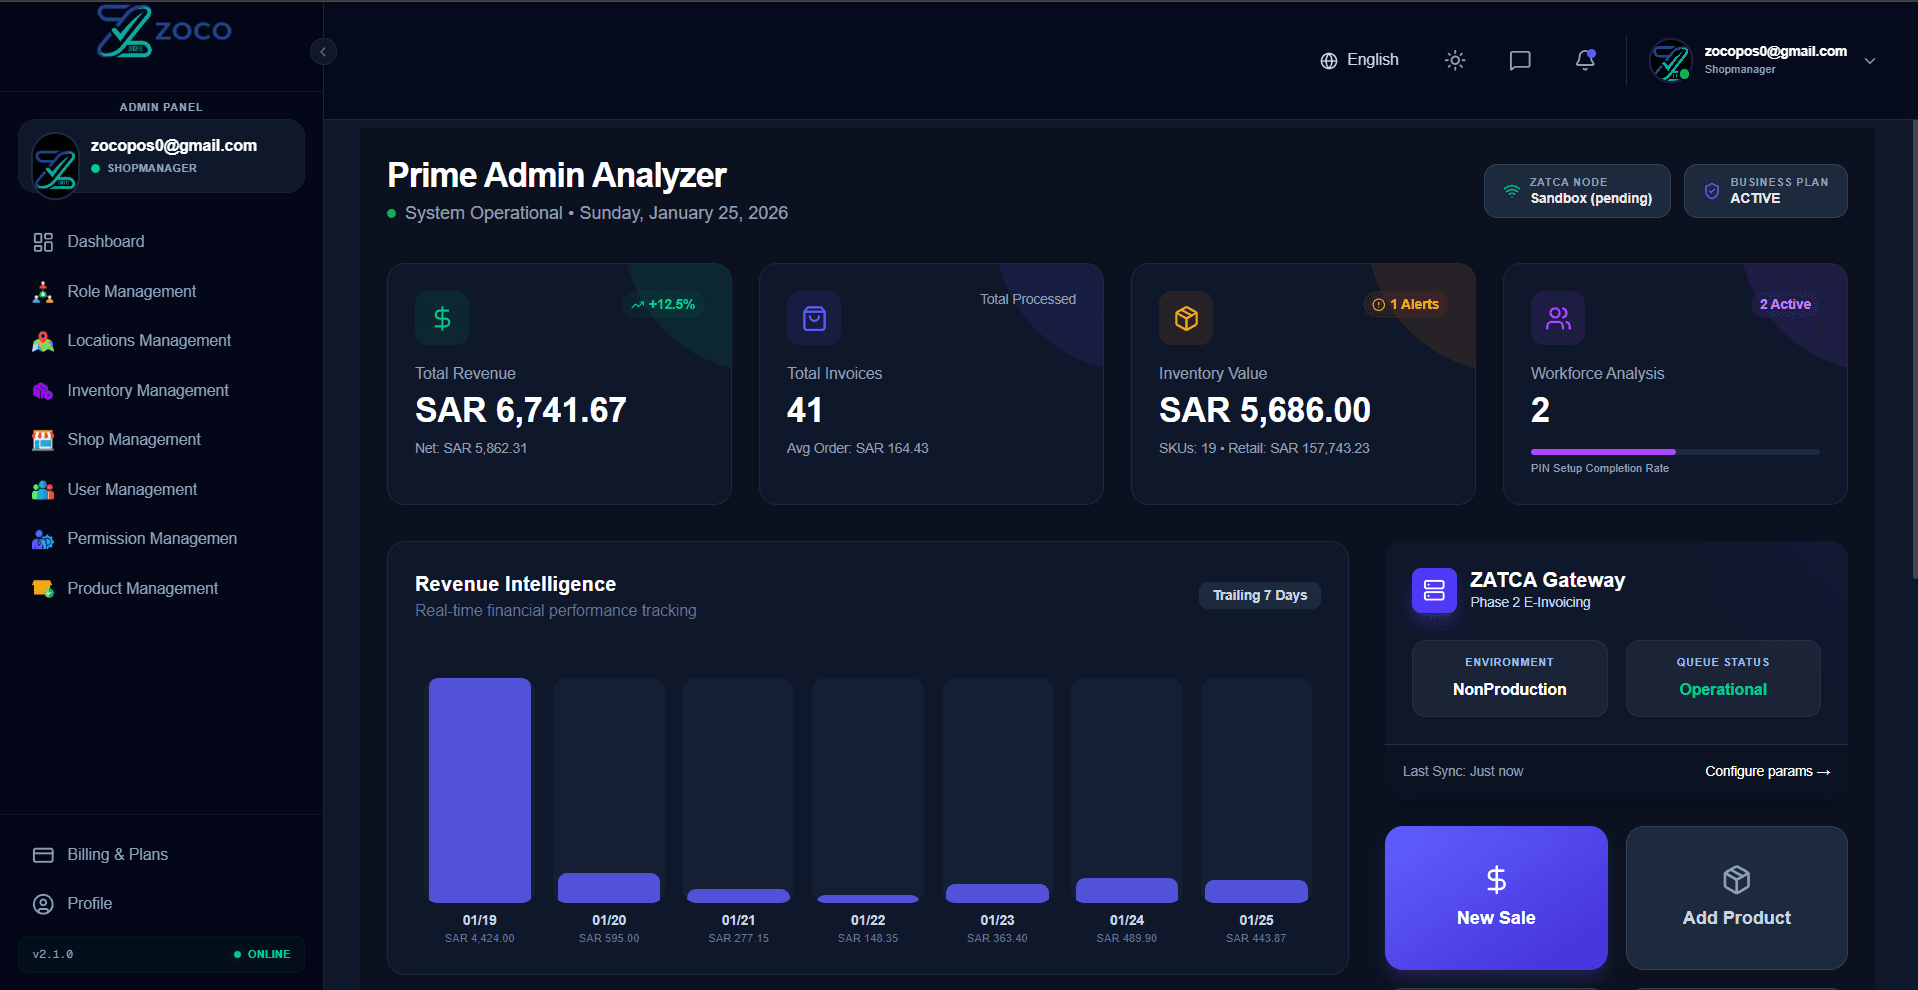Open the Trailing 7 Days selector
Image resolution: width=1918 pixels, height=990 pixels.
[x=1259, y=595]
